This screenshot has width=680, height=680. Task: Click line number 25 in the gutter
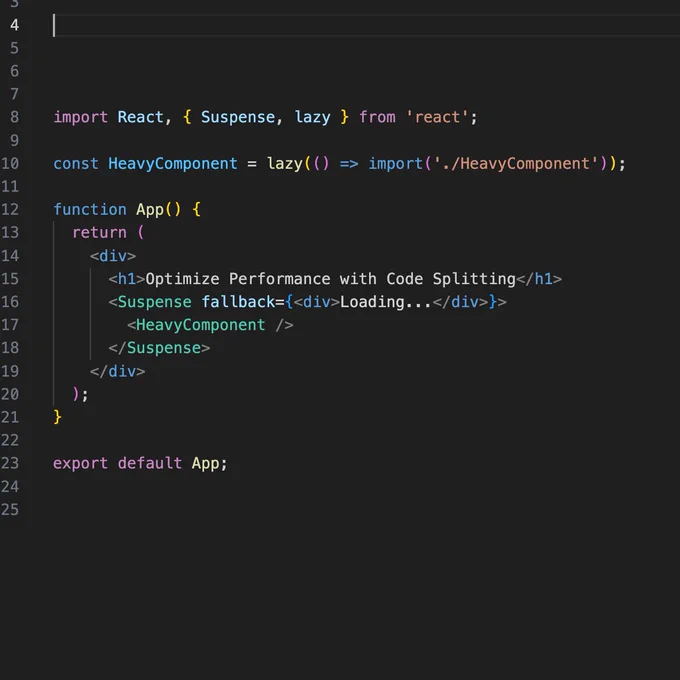click(10, 510)
